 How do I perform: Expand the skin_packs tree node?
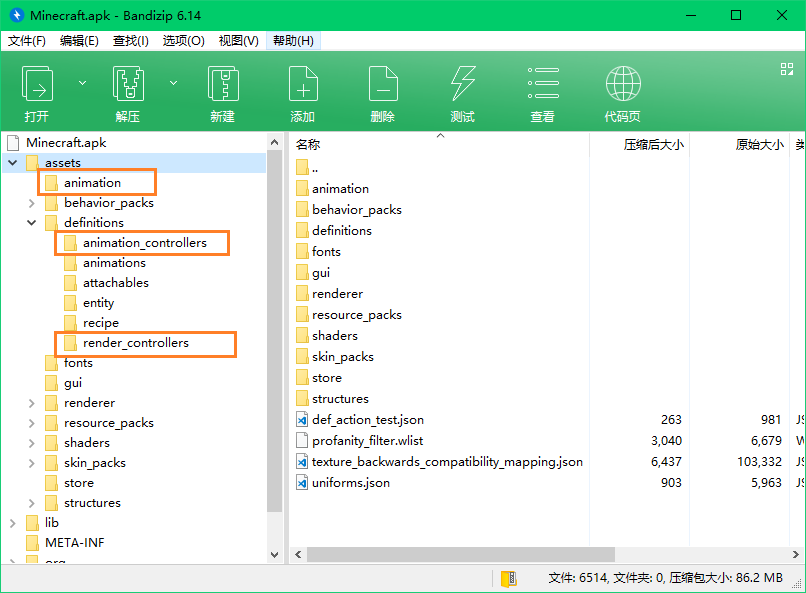[x=32, y=463]
